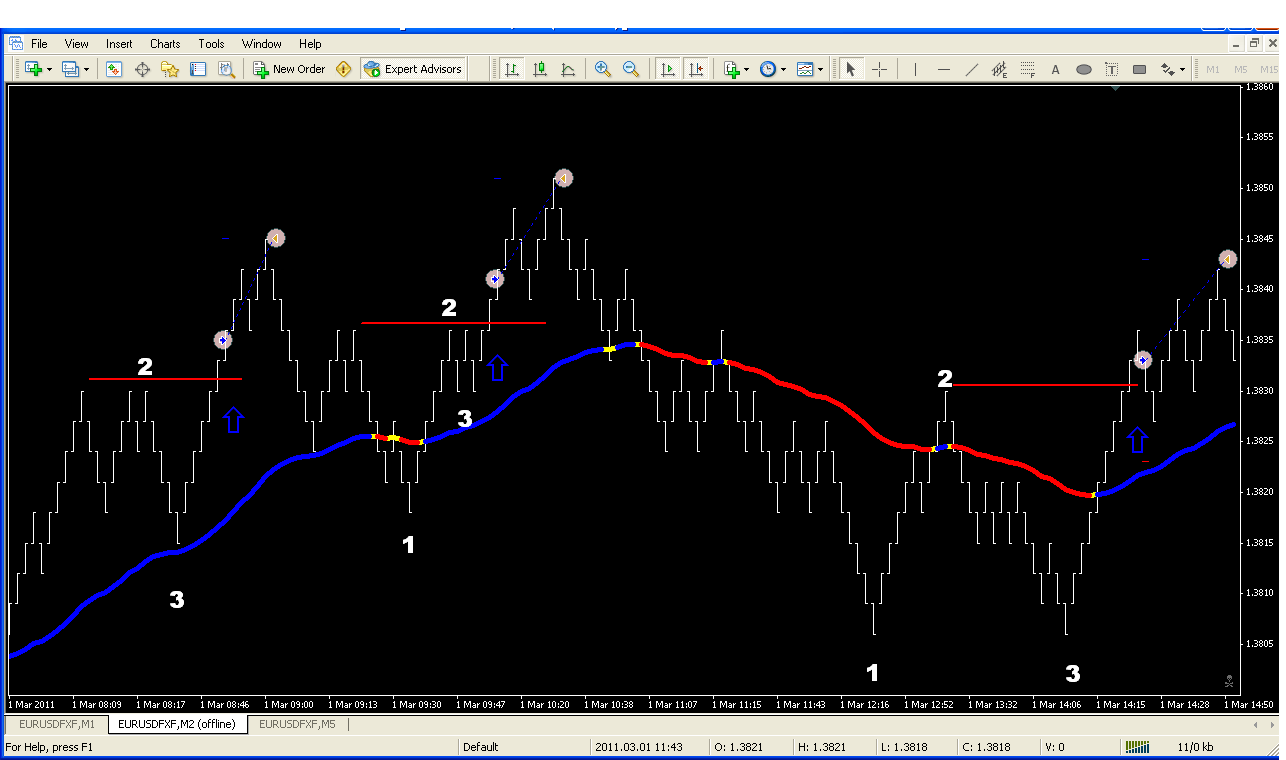Click the connection status bars indicator
1286x760 pixels.
pyautogui.click(x=1137, y=747)
